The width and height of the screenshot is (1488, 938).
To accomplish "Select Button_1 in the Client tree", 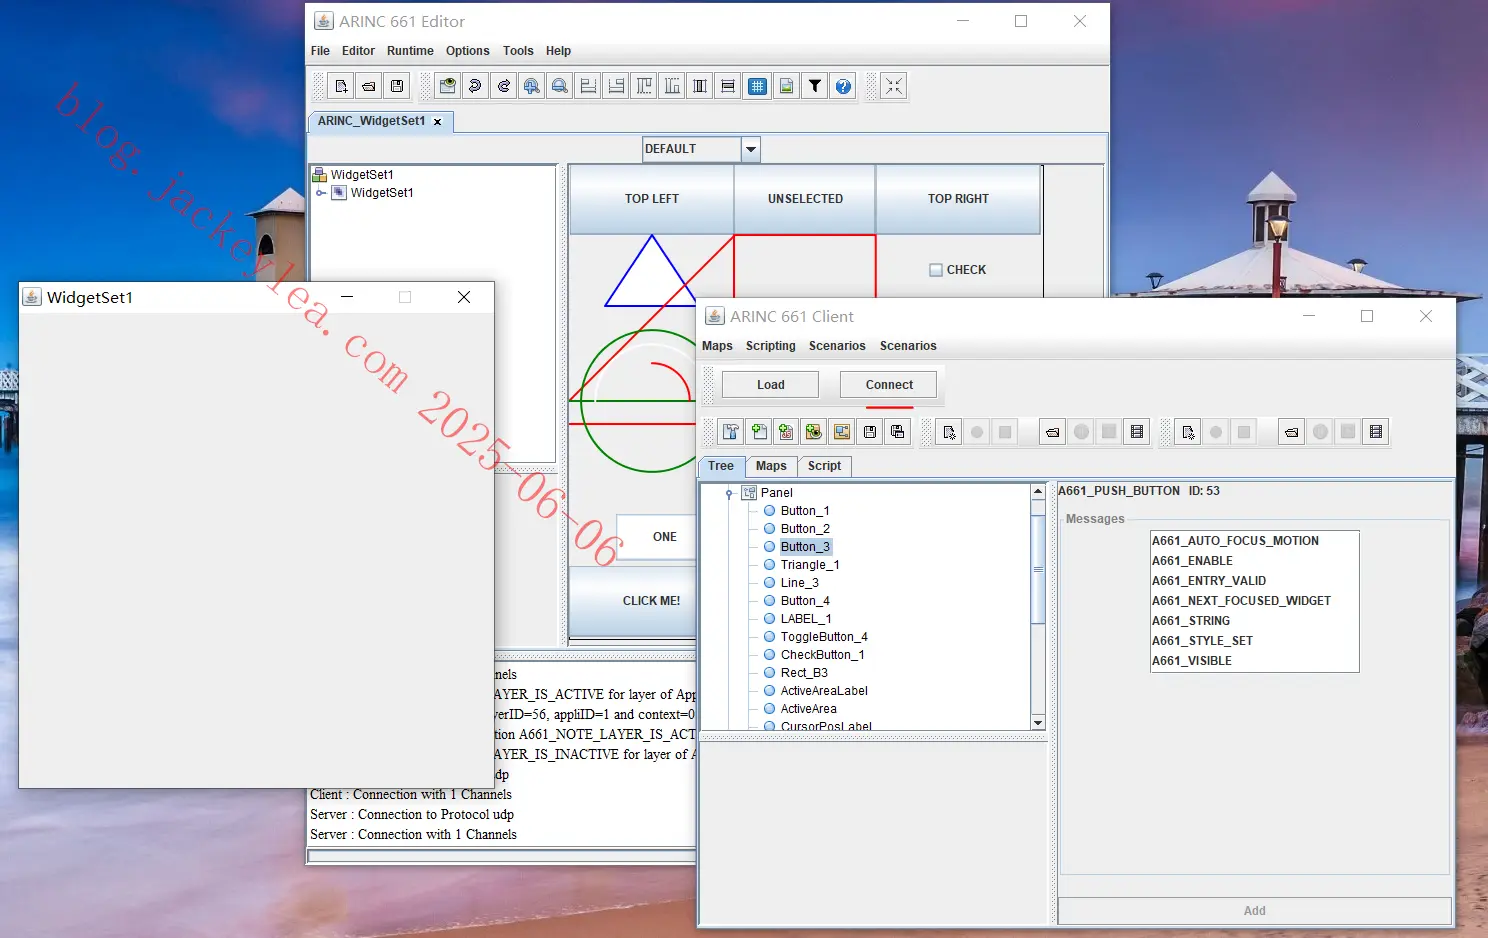I will point(805,511).
